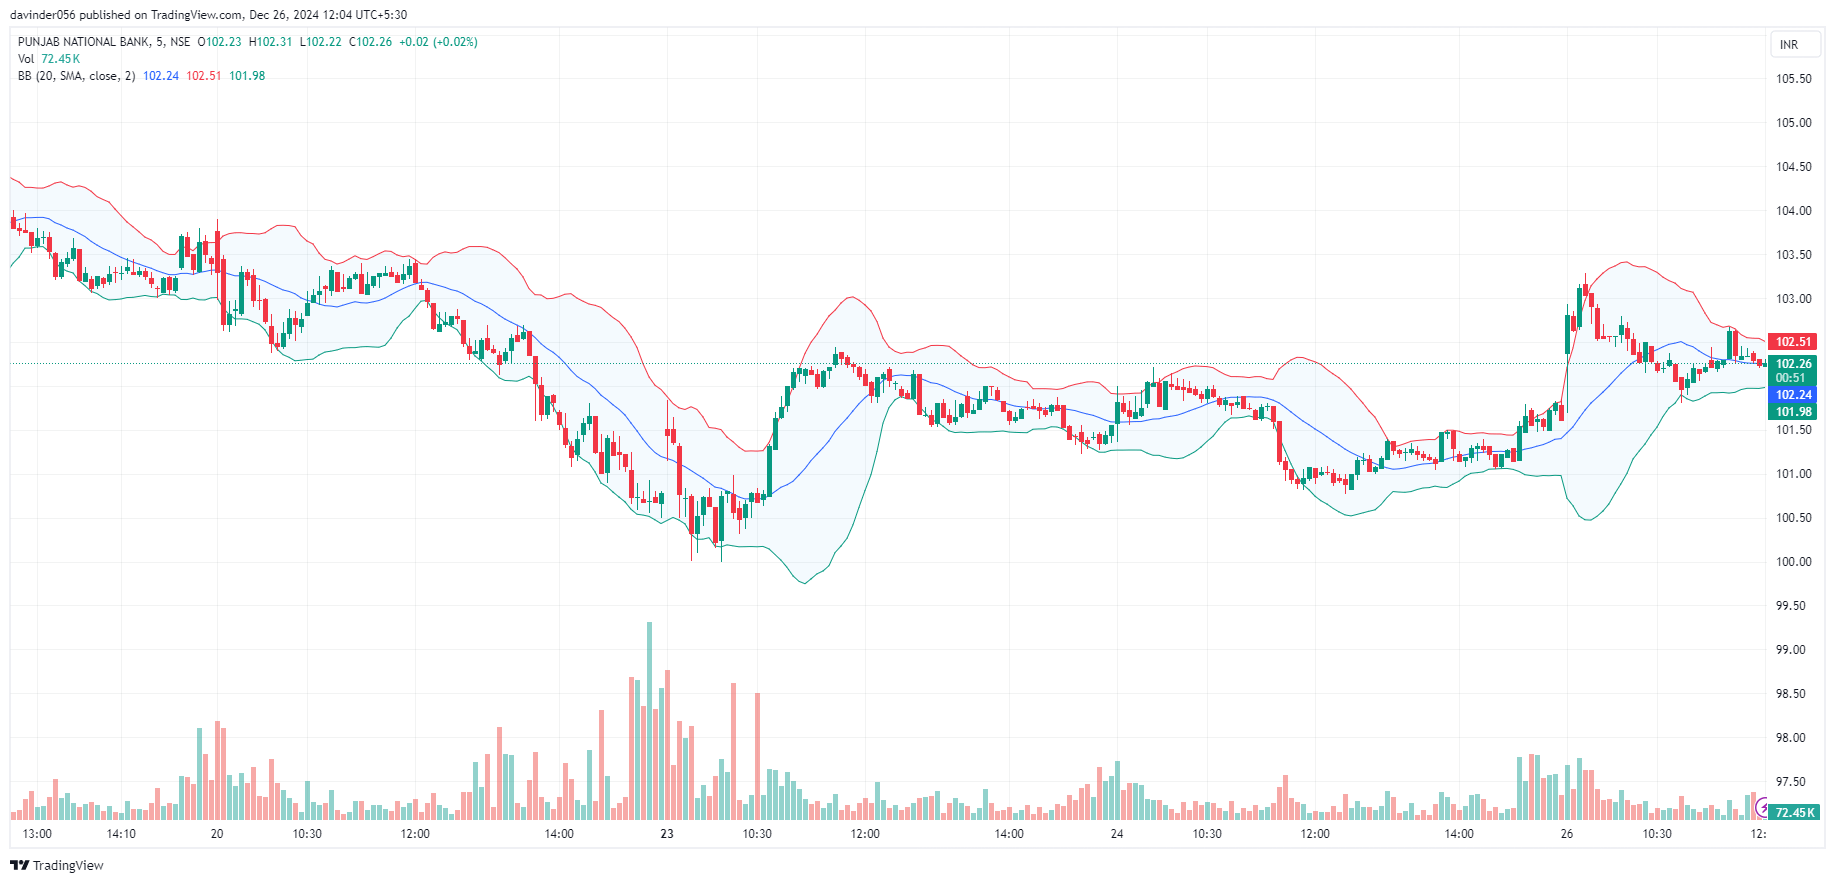Click the 103.00 price axis label

click(1793, 299)
